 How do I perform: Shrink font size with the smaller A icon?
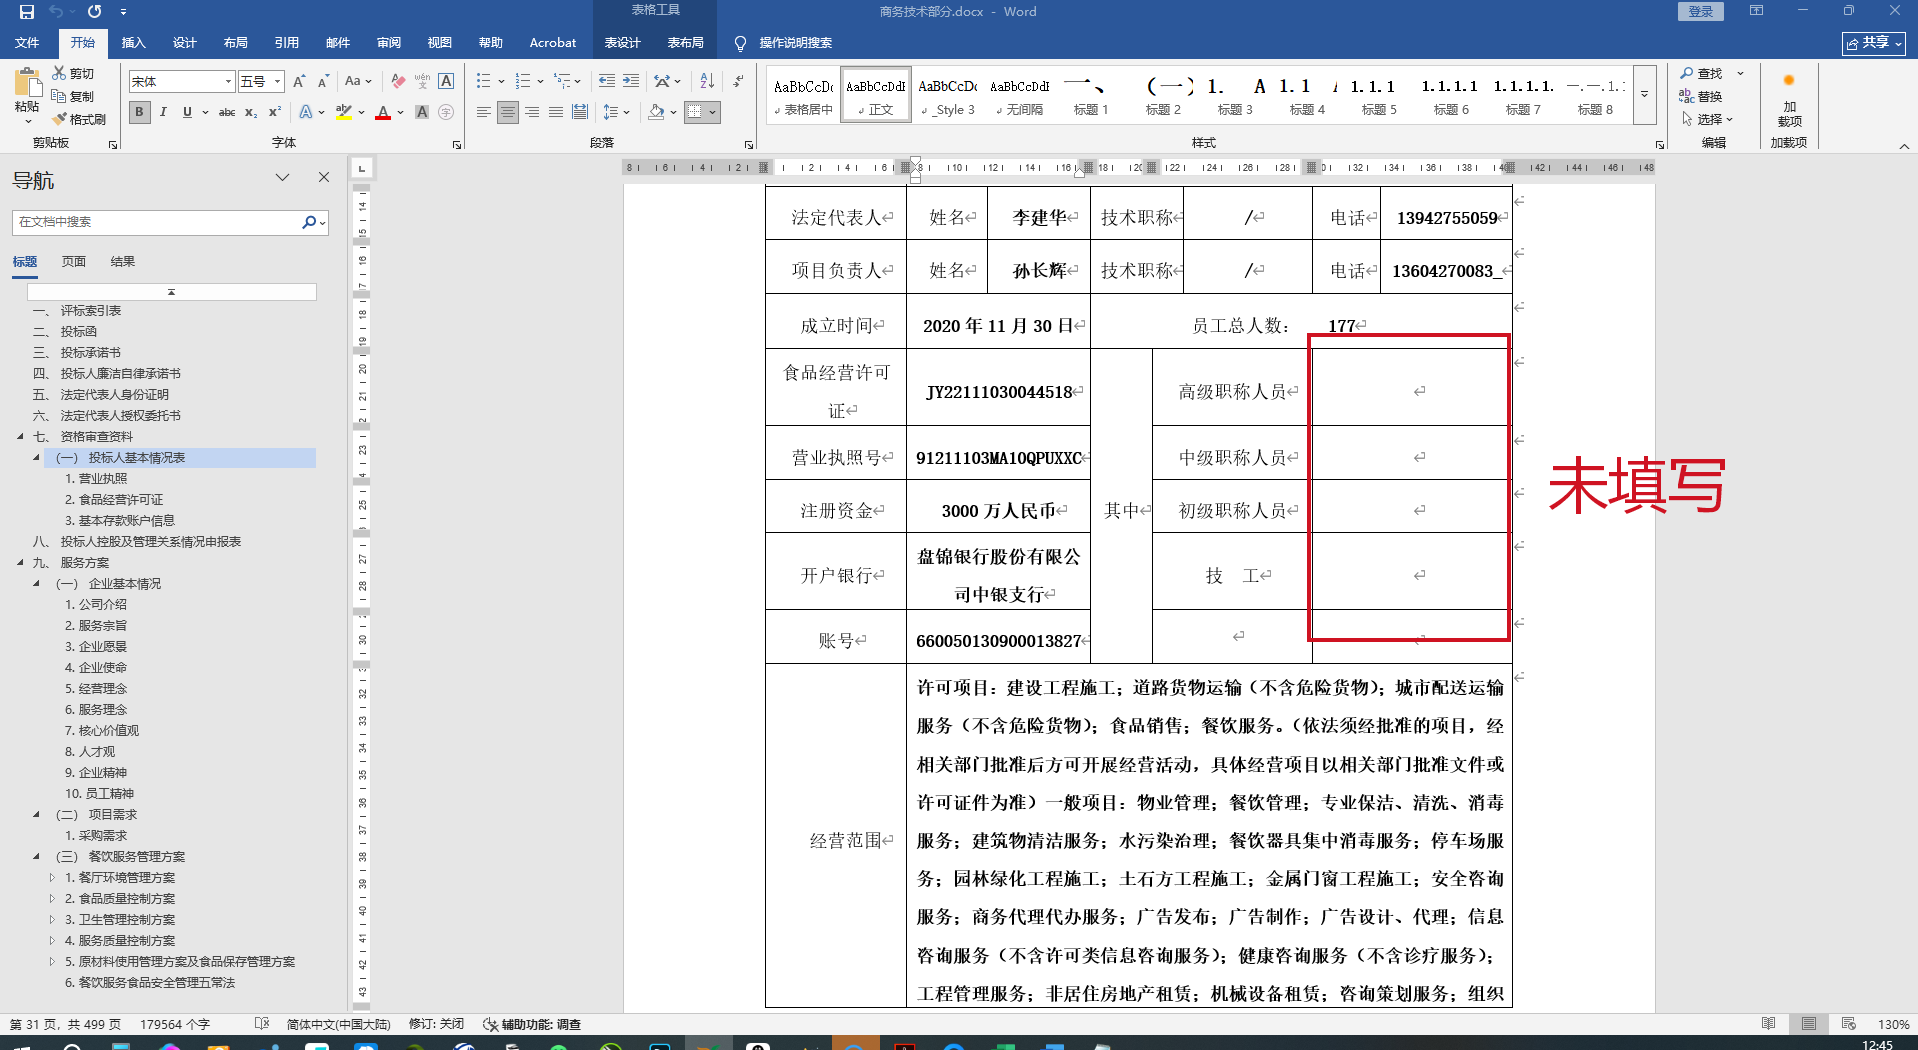pos(323,81)
